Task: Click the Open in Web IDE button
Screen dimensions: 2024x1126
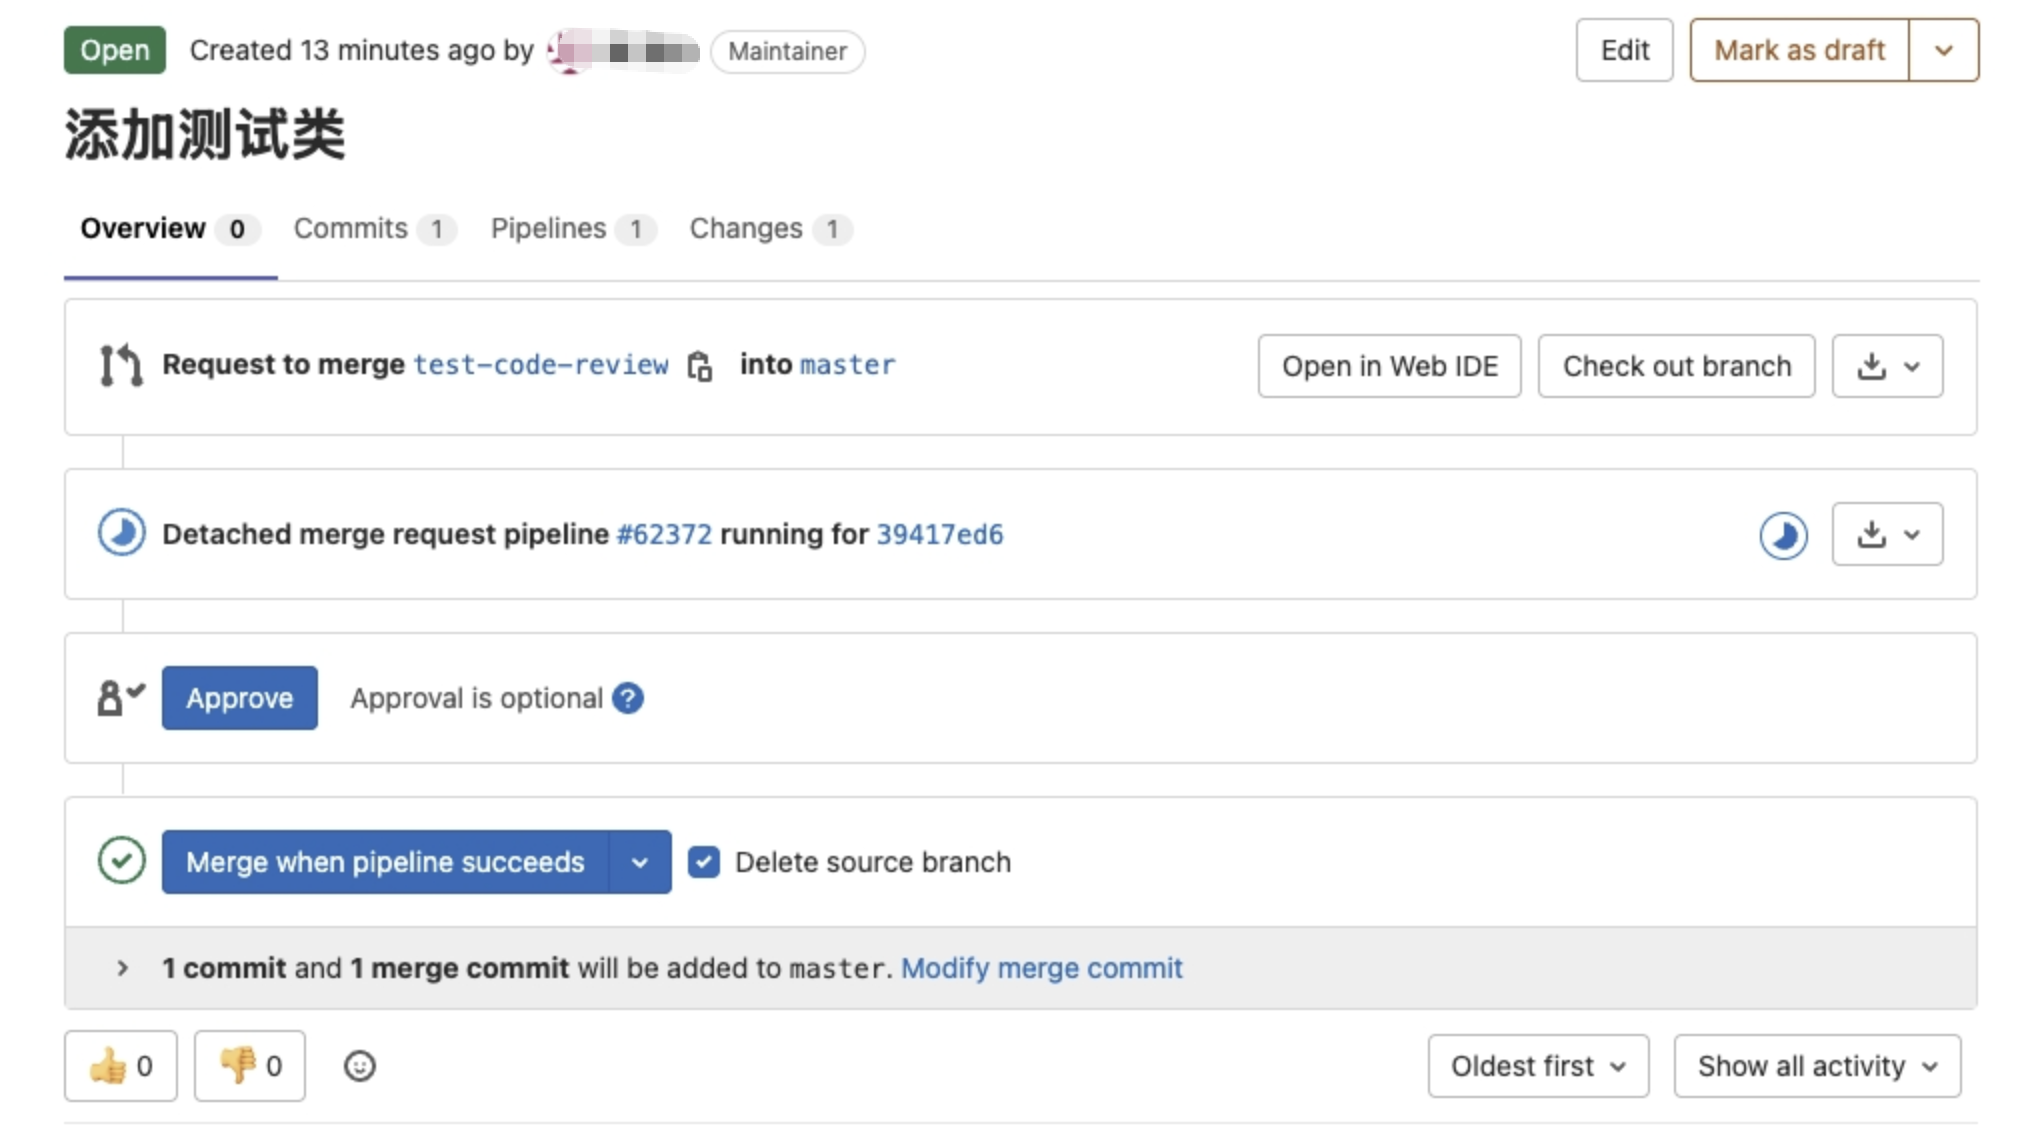Action: point(1389,366)
